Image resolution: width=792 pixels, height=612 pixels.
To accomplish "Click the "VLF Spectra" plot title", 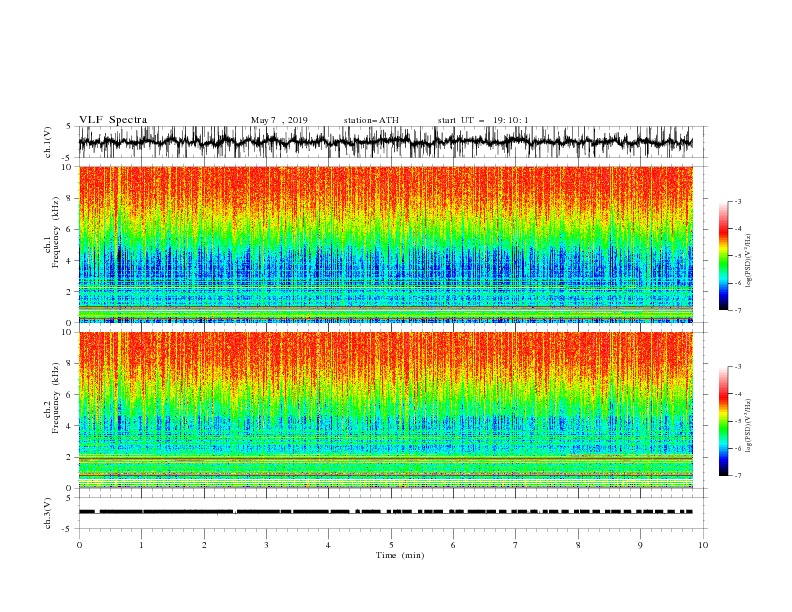I will pyautogui.click(x=113, y=120).
